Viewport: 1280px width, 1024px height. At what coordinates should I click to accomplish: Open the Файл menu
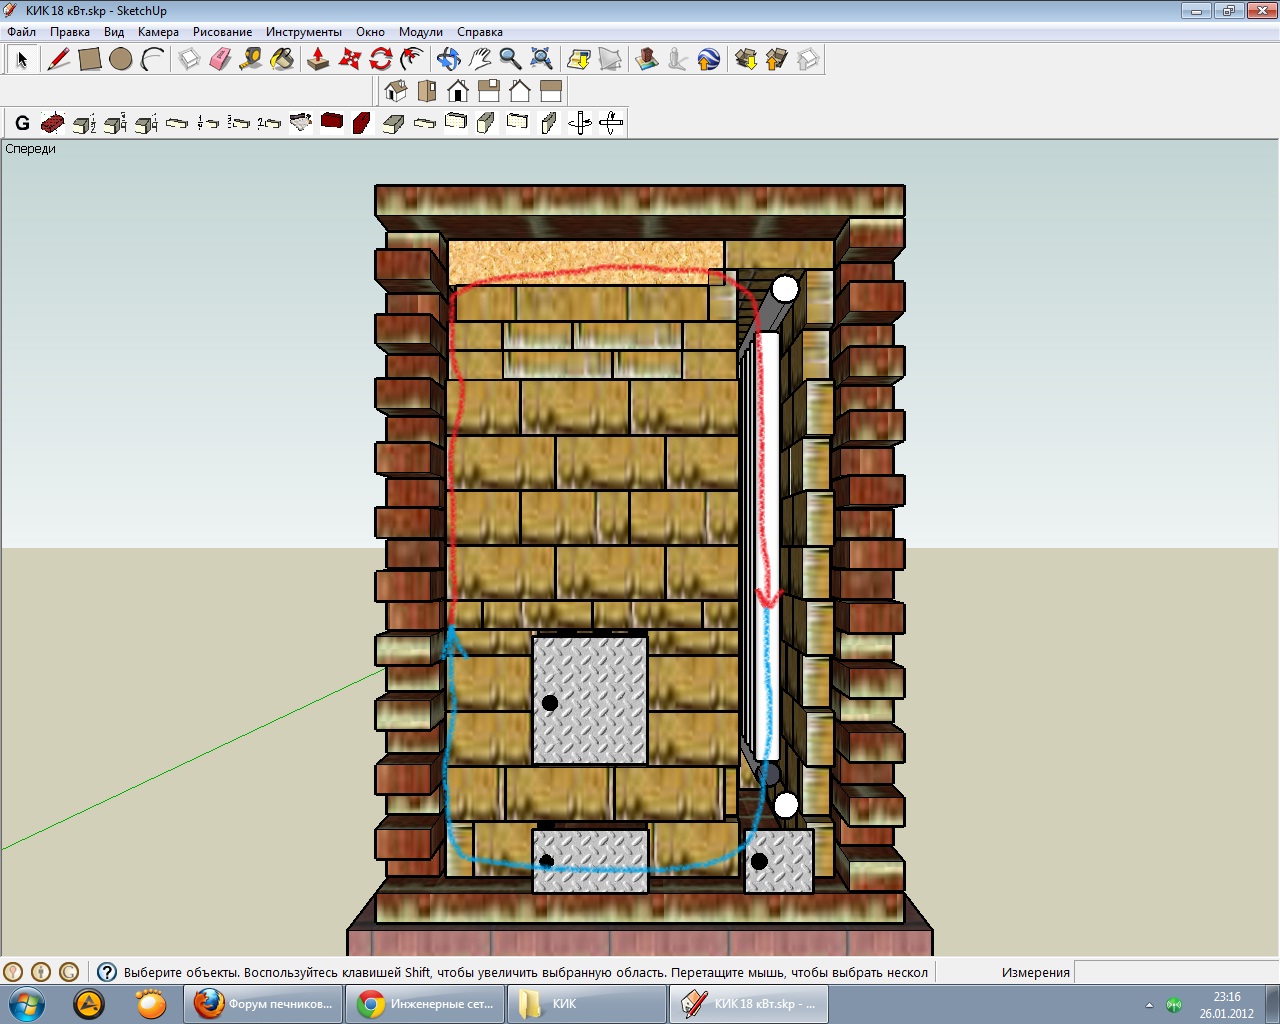[x=21, y=32]
